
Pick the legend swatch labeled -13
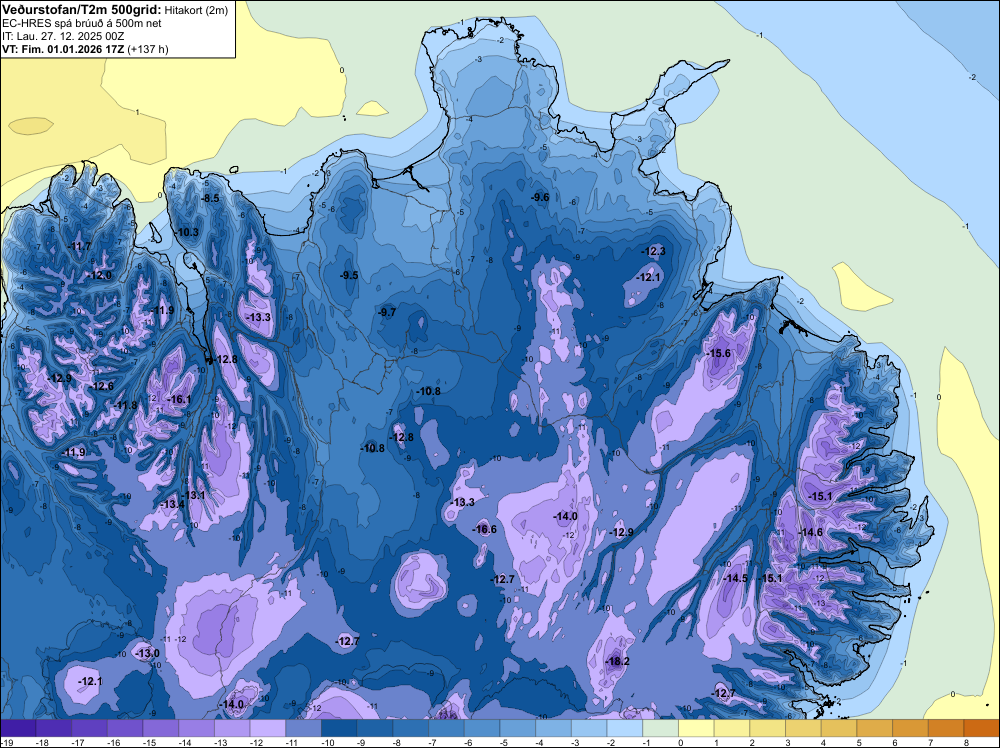click(232, 728)
